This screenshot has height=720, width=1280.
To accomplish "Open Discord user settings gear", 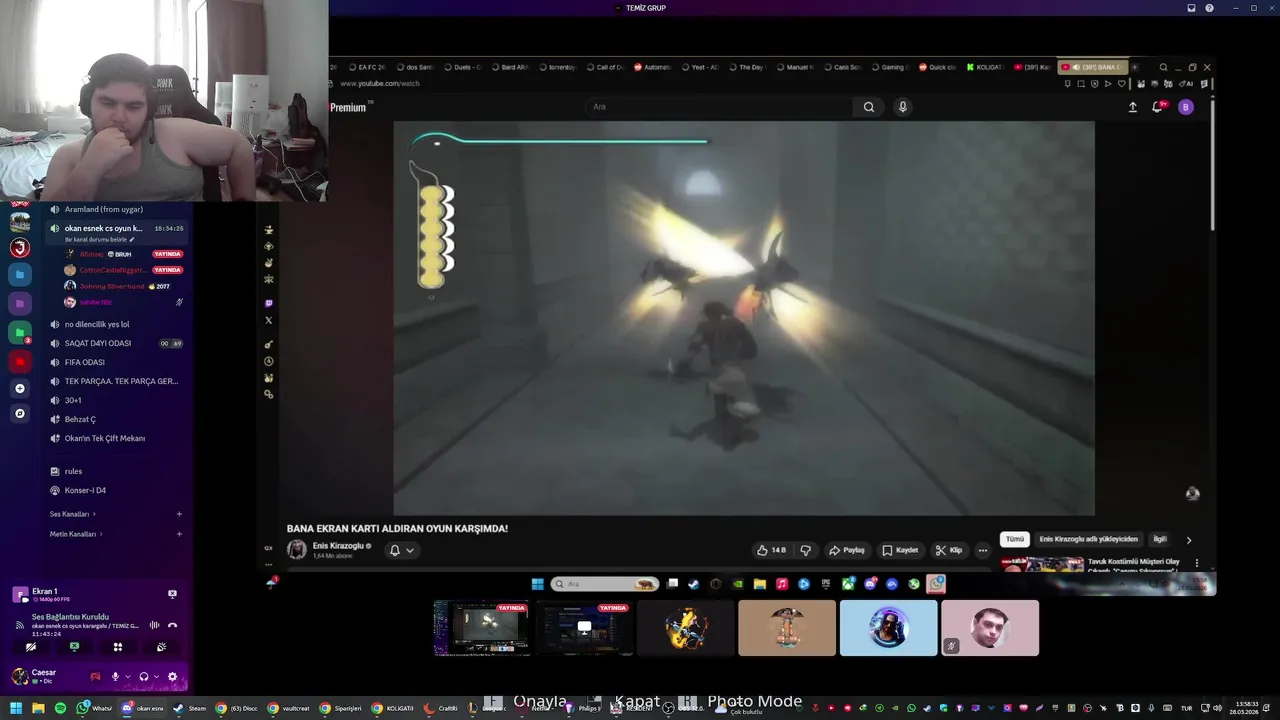I will [172, 677].
